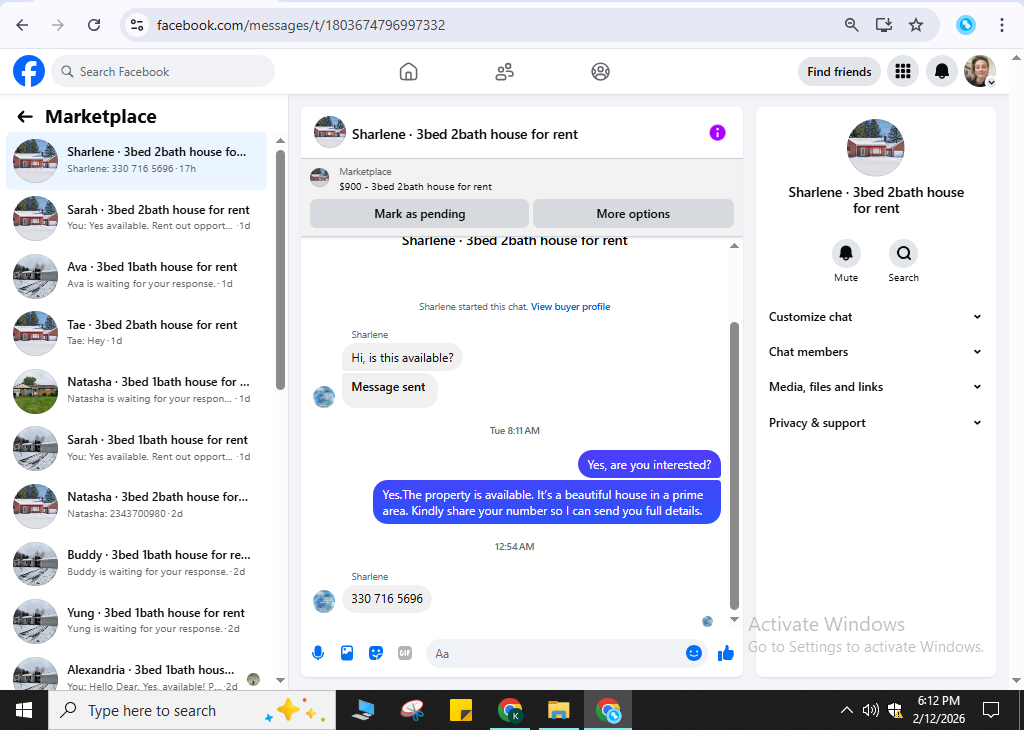
Task: Open Sarah 3bed 2bath house conversation
Action: pyautogui.click(x=136, y=217)
